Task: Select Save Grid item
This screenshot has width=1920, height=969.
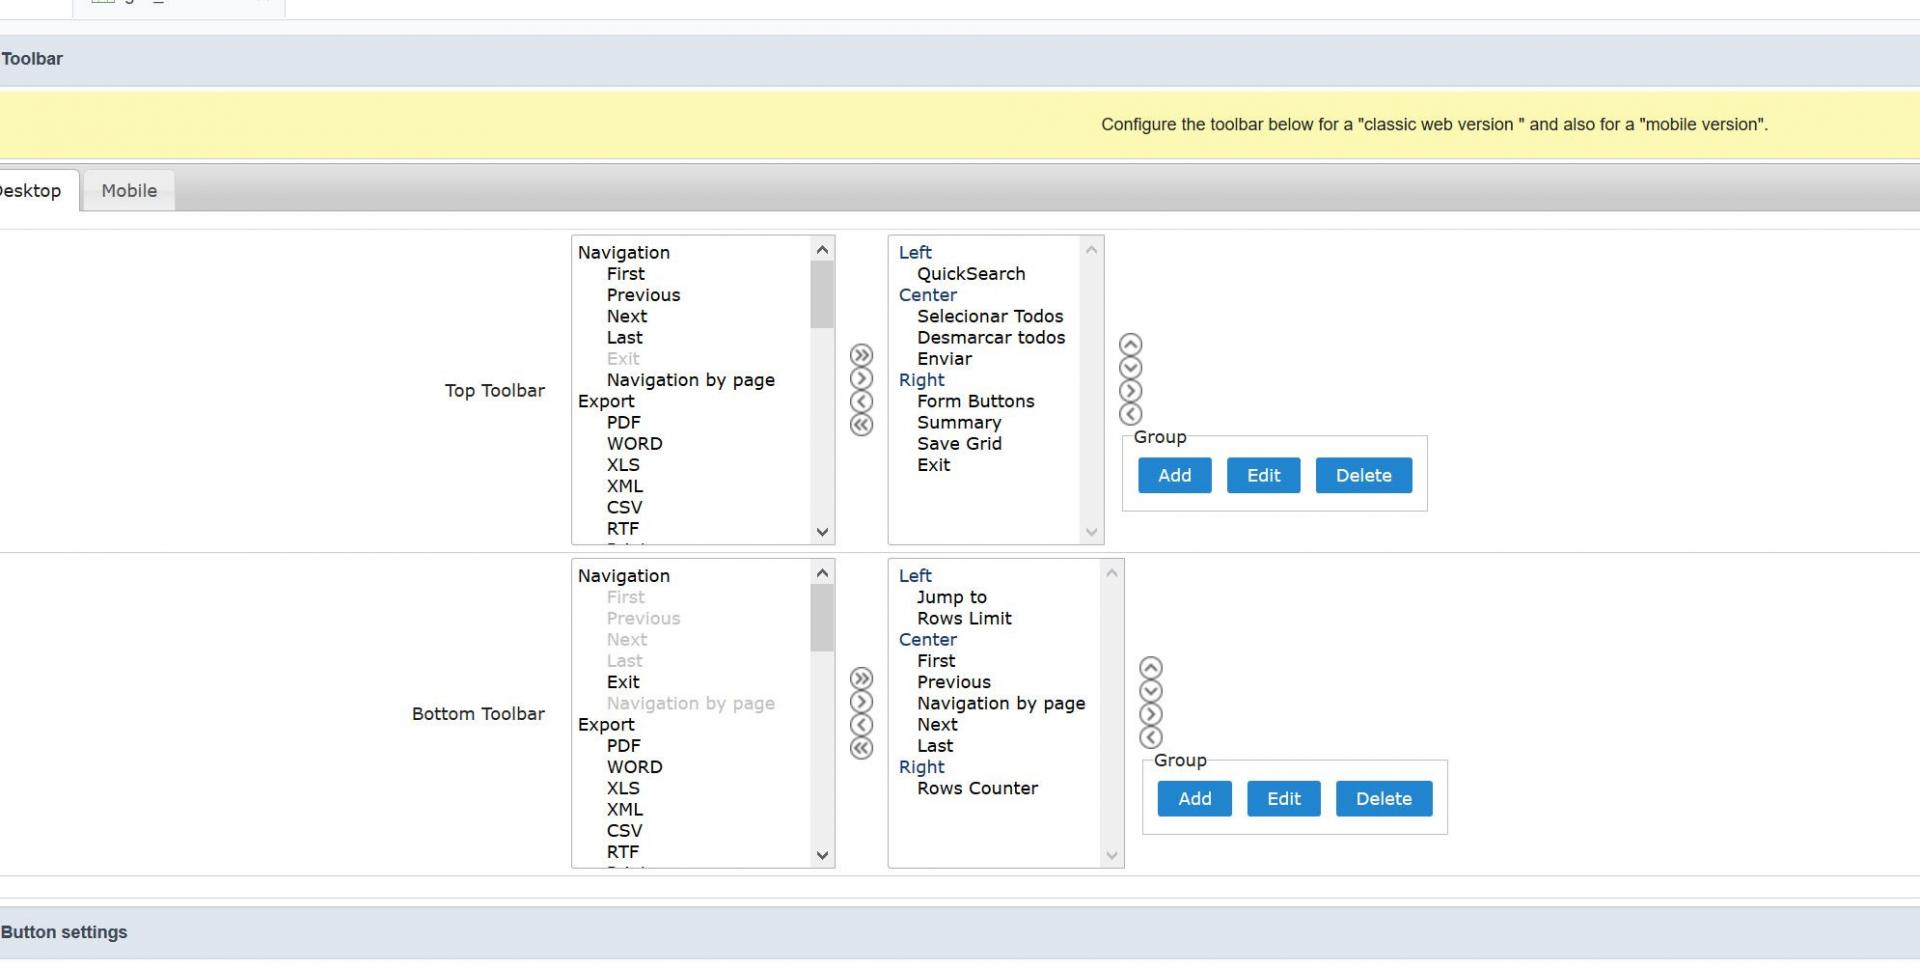Action: click(x=959, y=443)
